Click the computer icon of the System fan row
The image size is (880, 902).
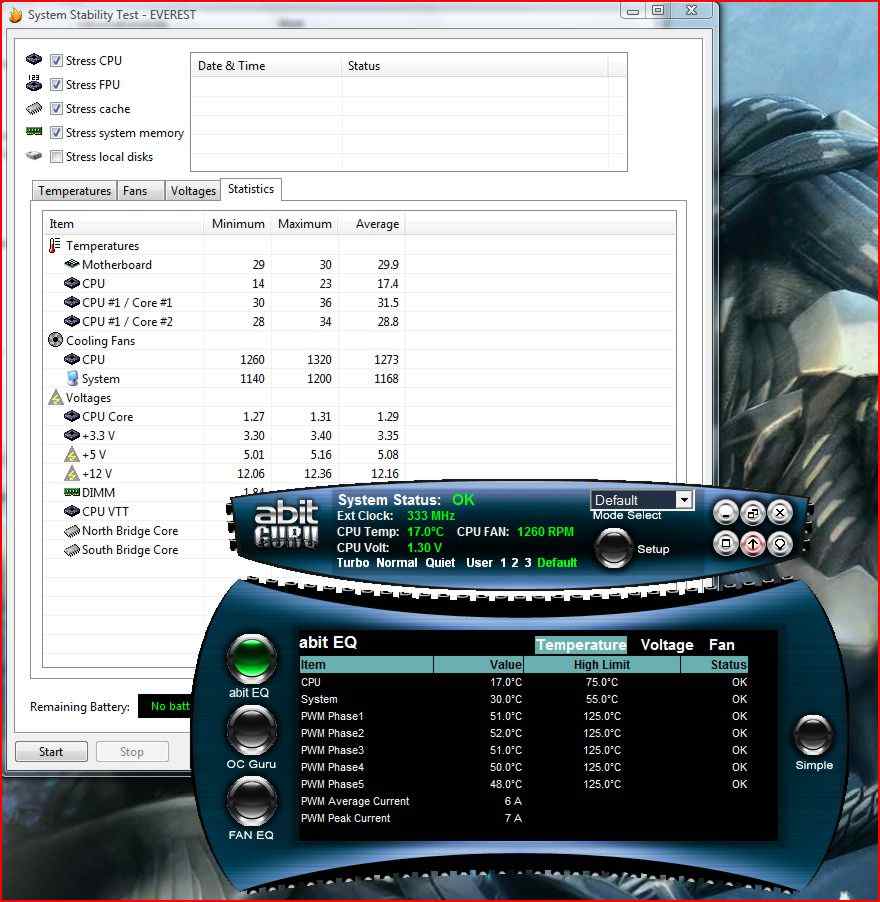pyautogui.click(x=72, y=378)
